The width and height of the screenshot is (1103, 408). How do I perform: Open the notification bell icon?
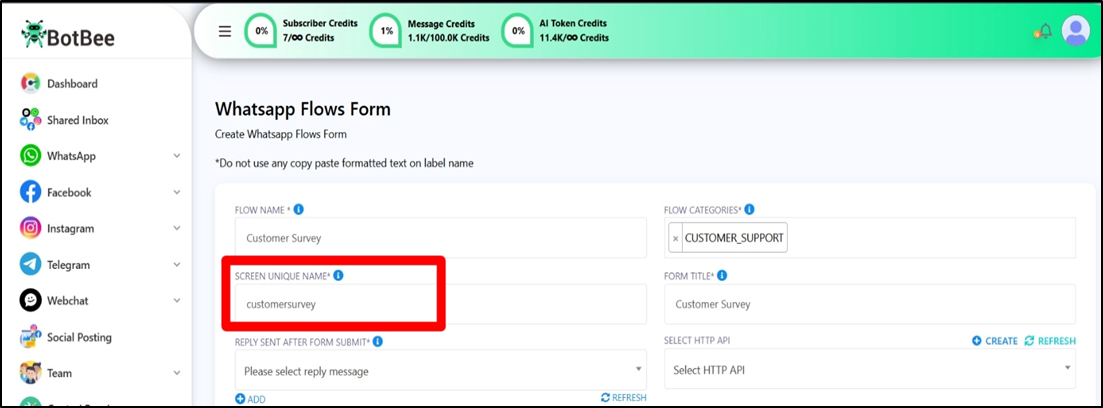1043,31
